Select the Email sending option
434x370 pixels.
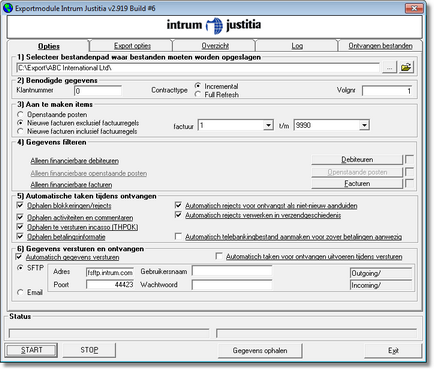(20, 292)
